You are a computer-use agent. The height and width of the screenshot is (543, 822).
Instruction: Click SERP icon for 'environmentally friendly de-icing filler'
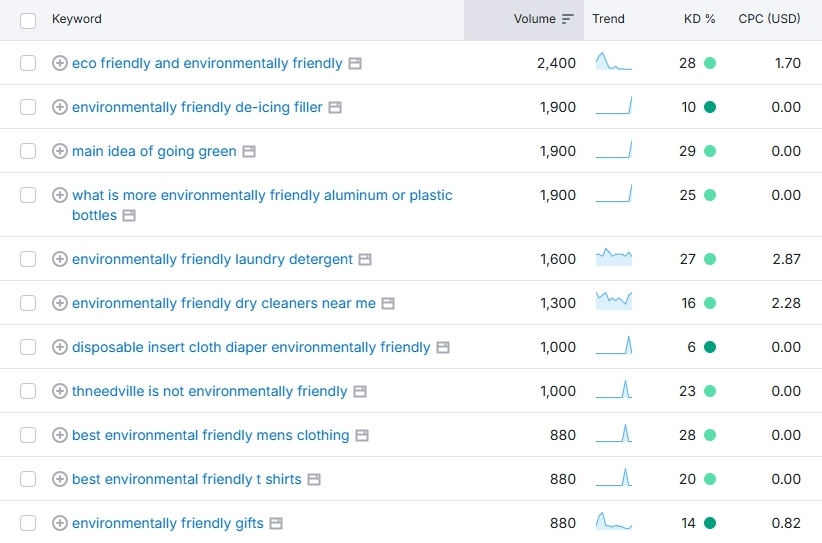tap(335, 107)
